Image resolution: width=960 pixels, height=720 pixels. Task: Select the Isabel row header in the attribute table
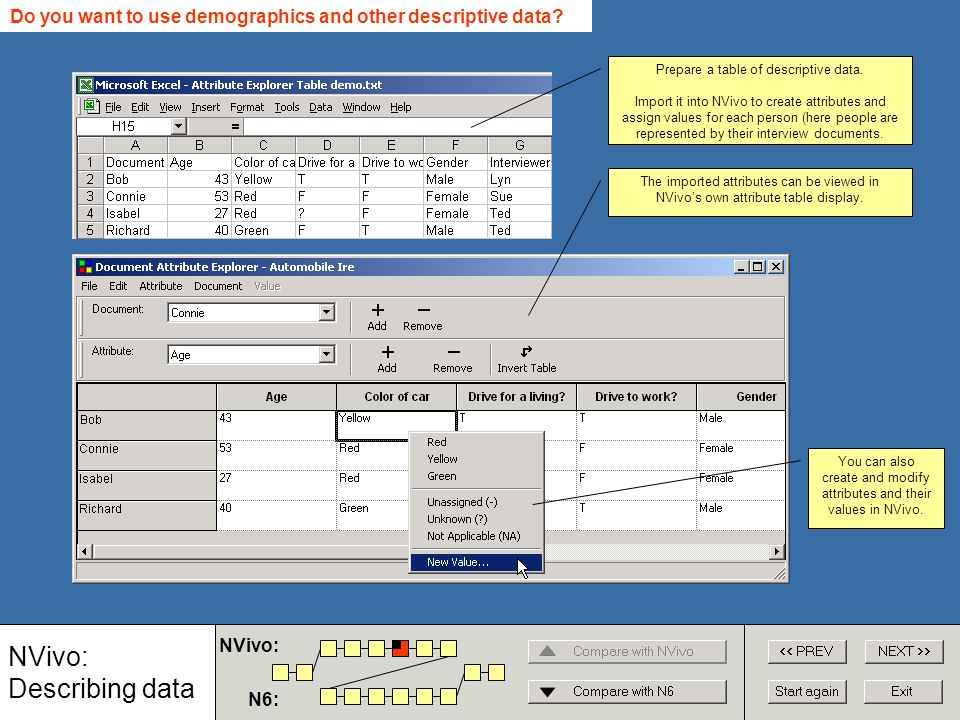(x=147, y=486)
